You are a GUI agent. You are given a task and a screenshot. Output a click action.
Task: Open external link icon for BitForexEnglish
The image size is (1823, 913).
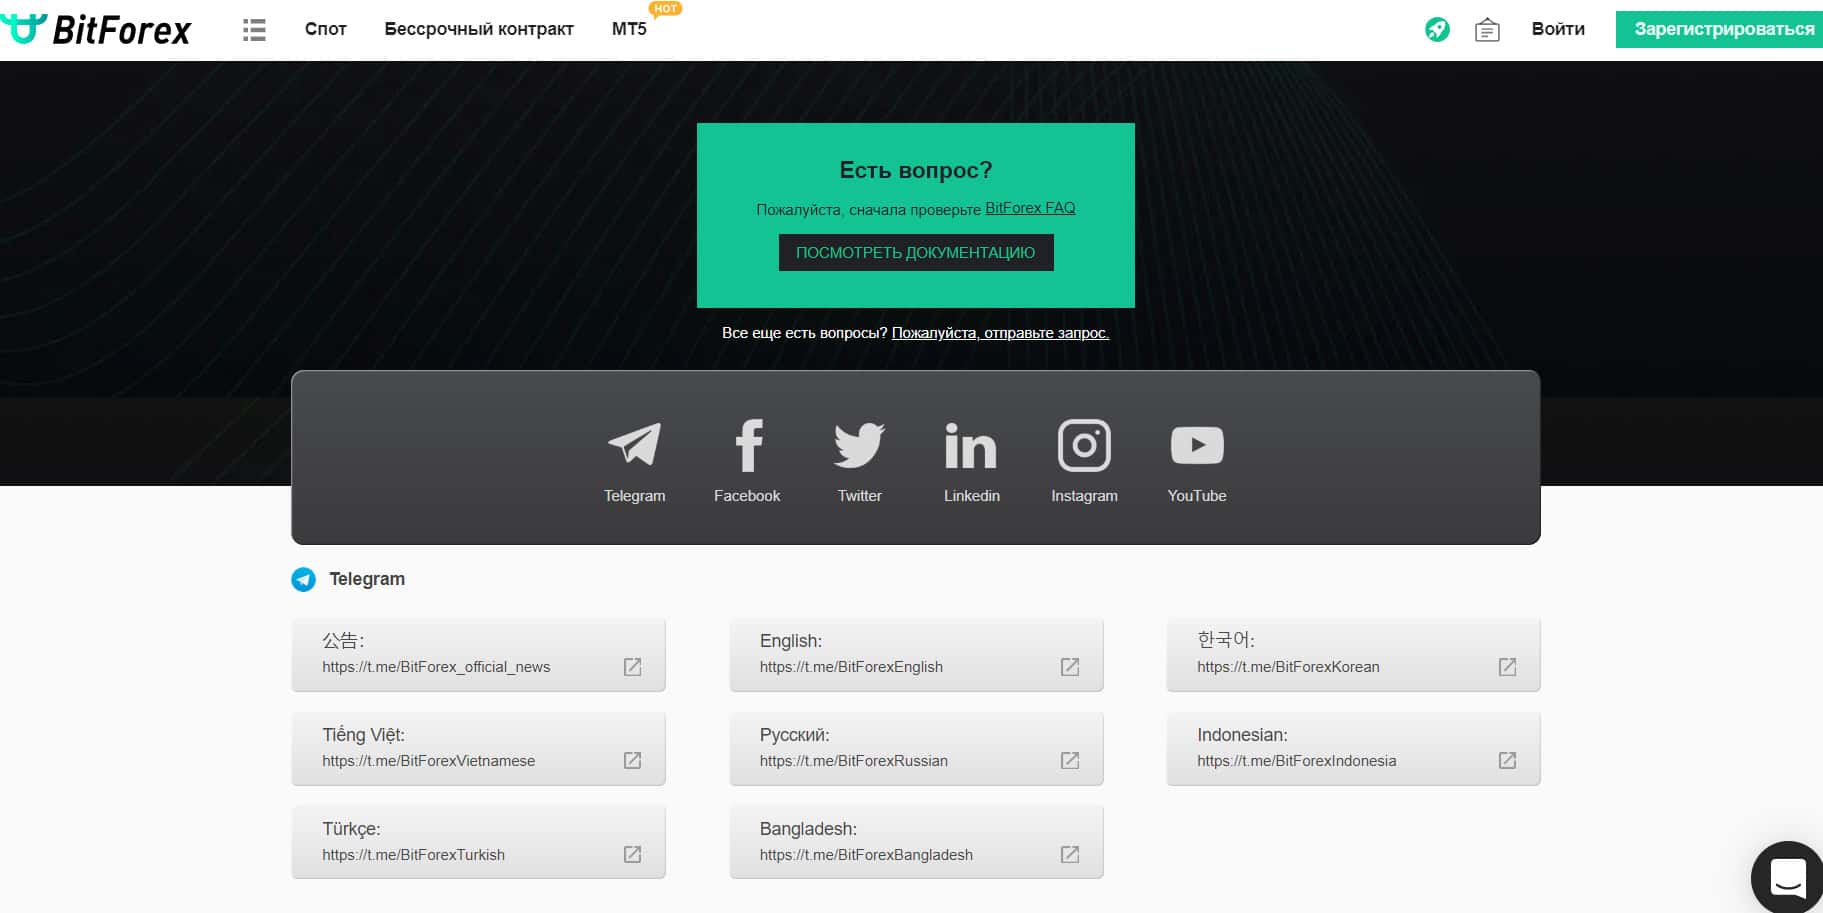[x=1070, y=667]
